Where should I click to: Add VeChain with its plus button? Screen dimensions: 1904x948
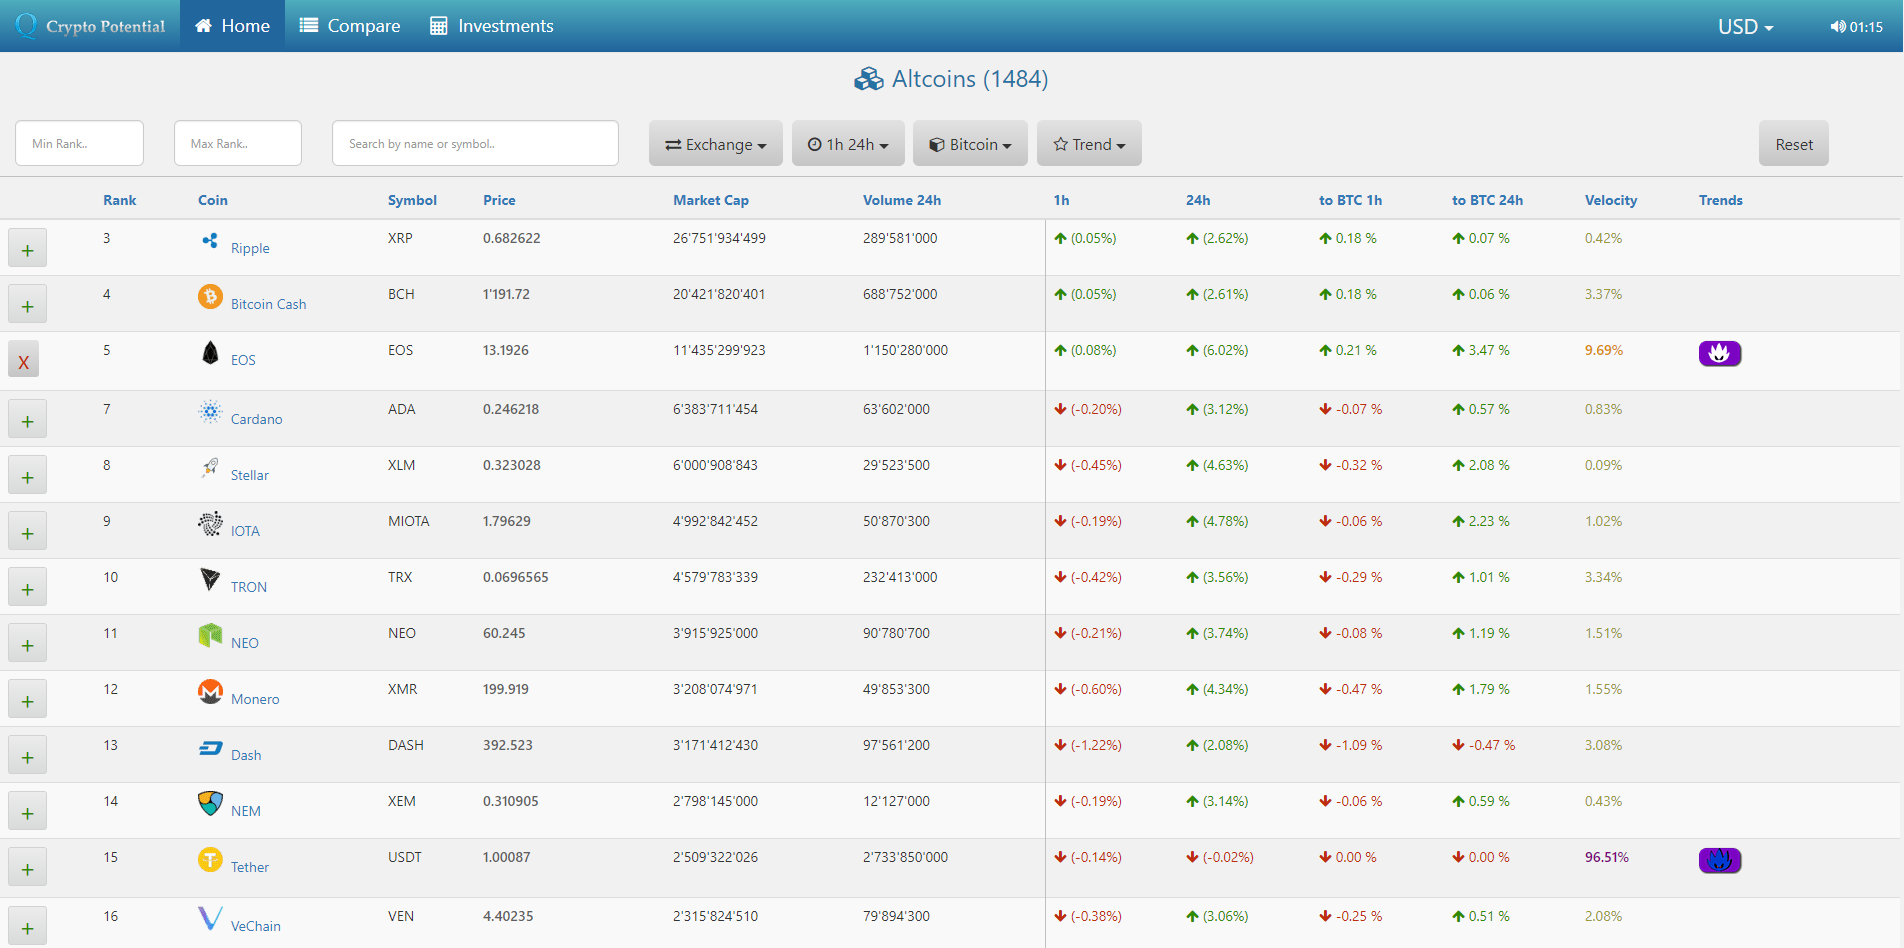pyautogui.click(x=27, y=927)
